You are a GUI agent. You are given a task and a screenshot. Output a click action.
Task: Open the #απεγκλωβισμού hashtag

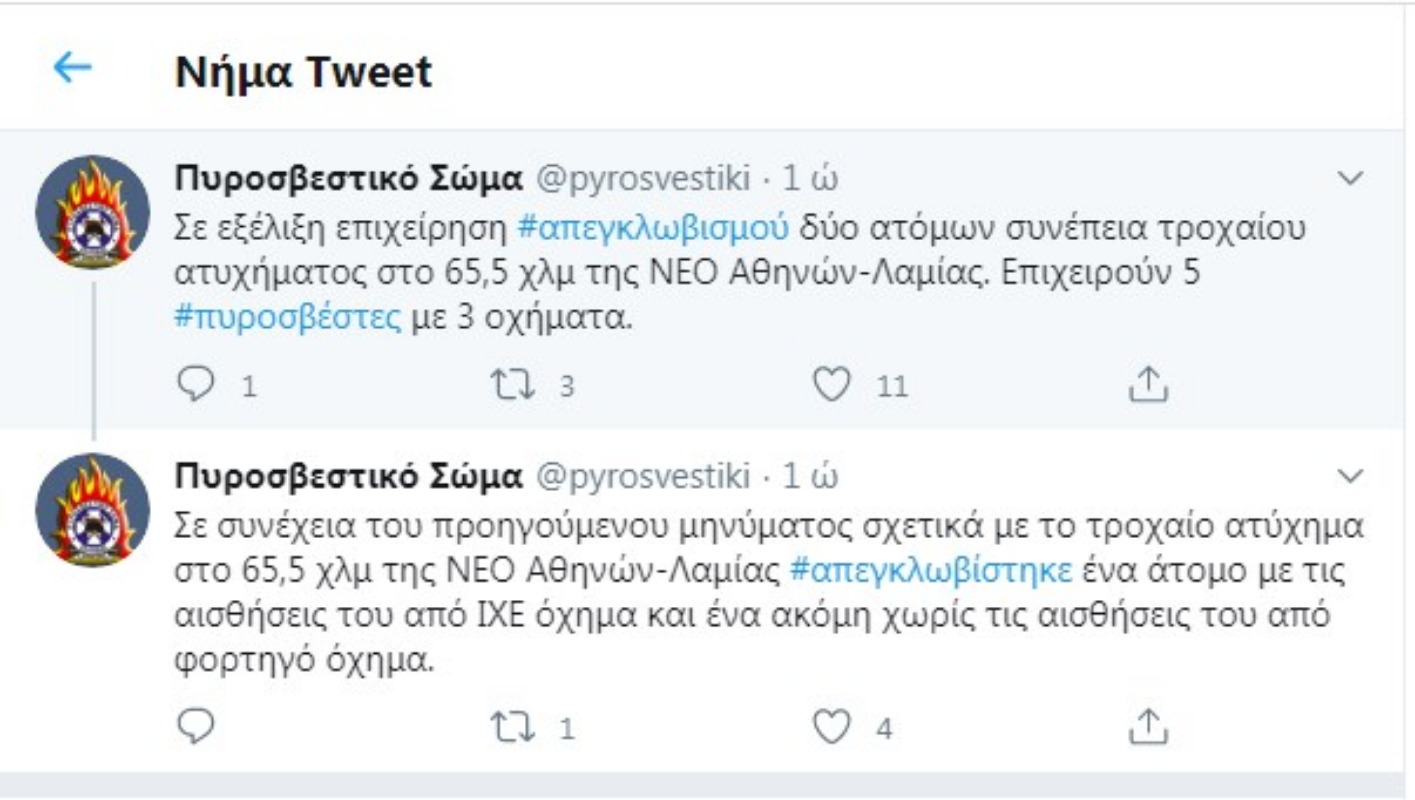pos(654,229)
